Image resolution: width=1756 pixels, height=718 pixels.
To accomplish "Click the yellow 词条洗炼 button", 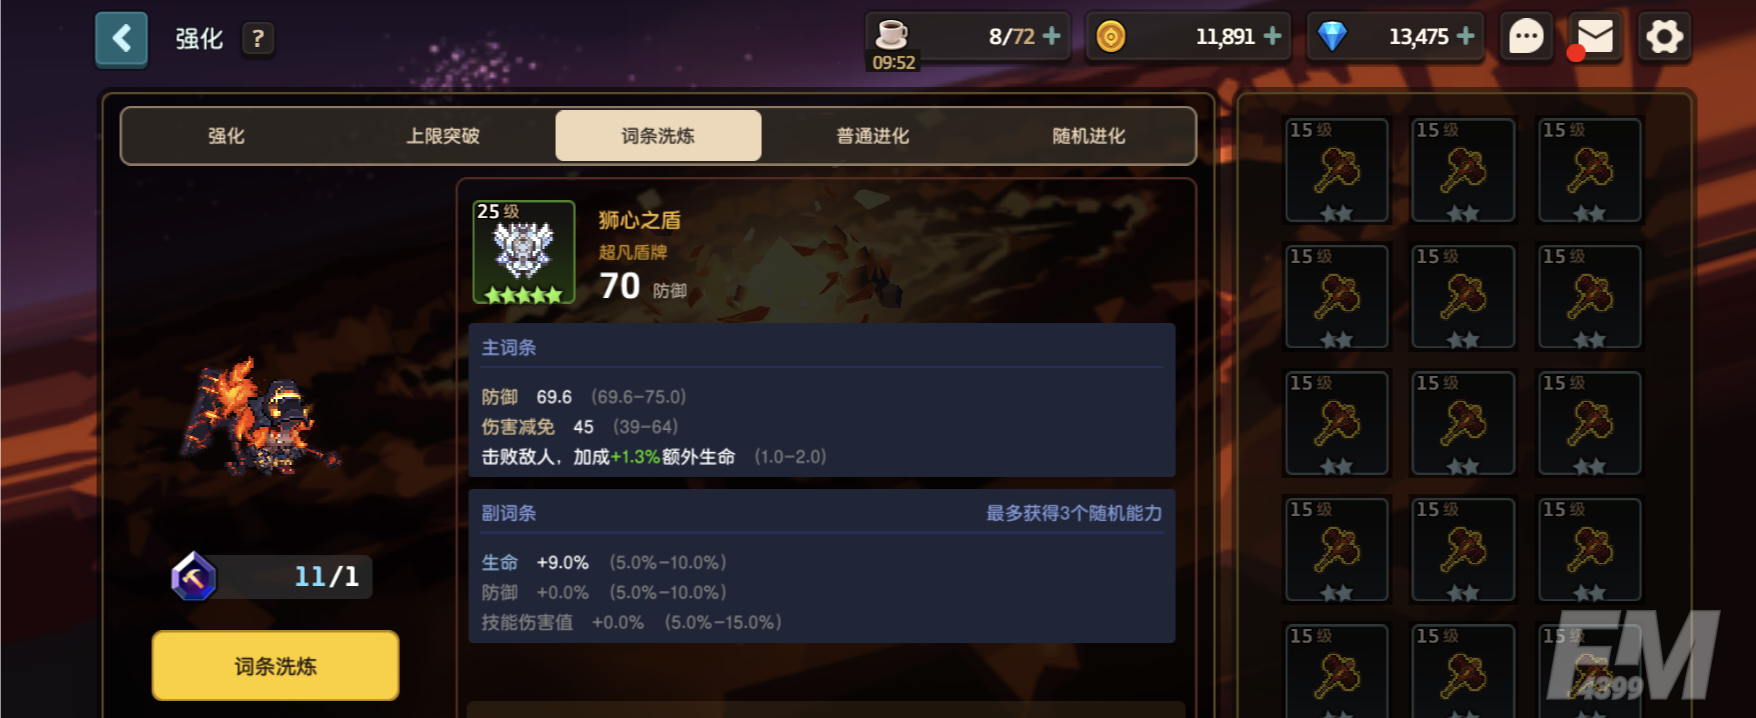I will pos(275,666).
